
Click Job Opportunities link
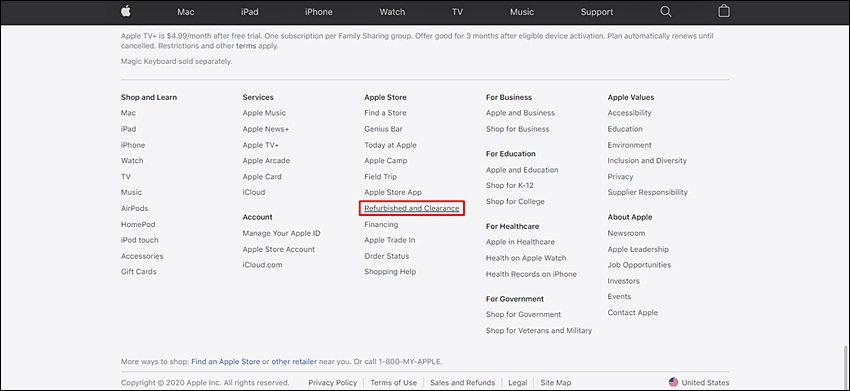pyautogui.click(x=639, y=265)
